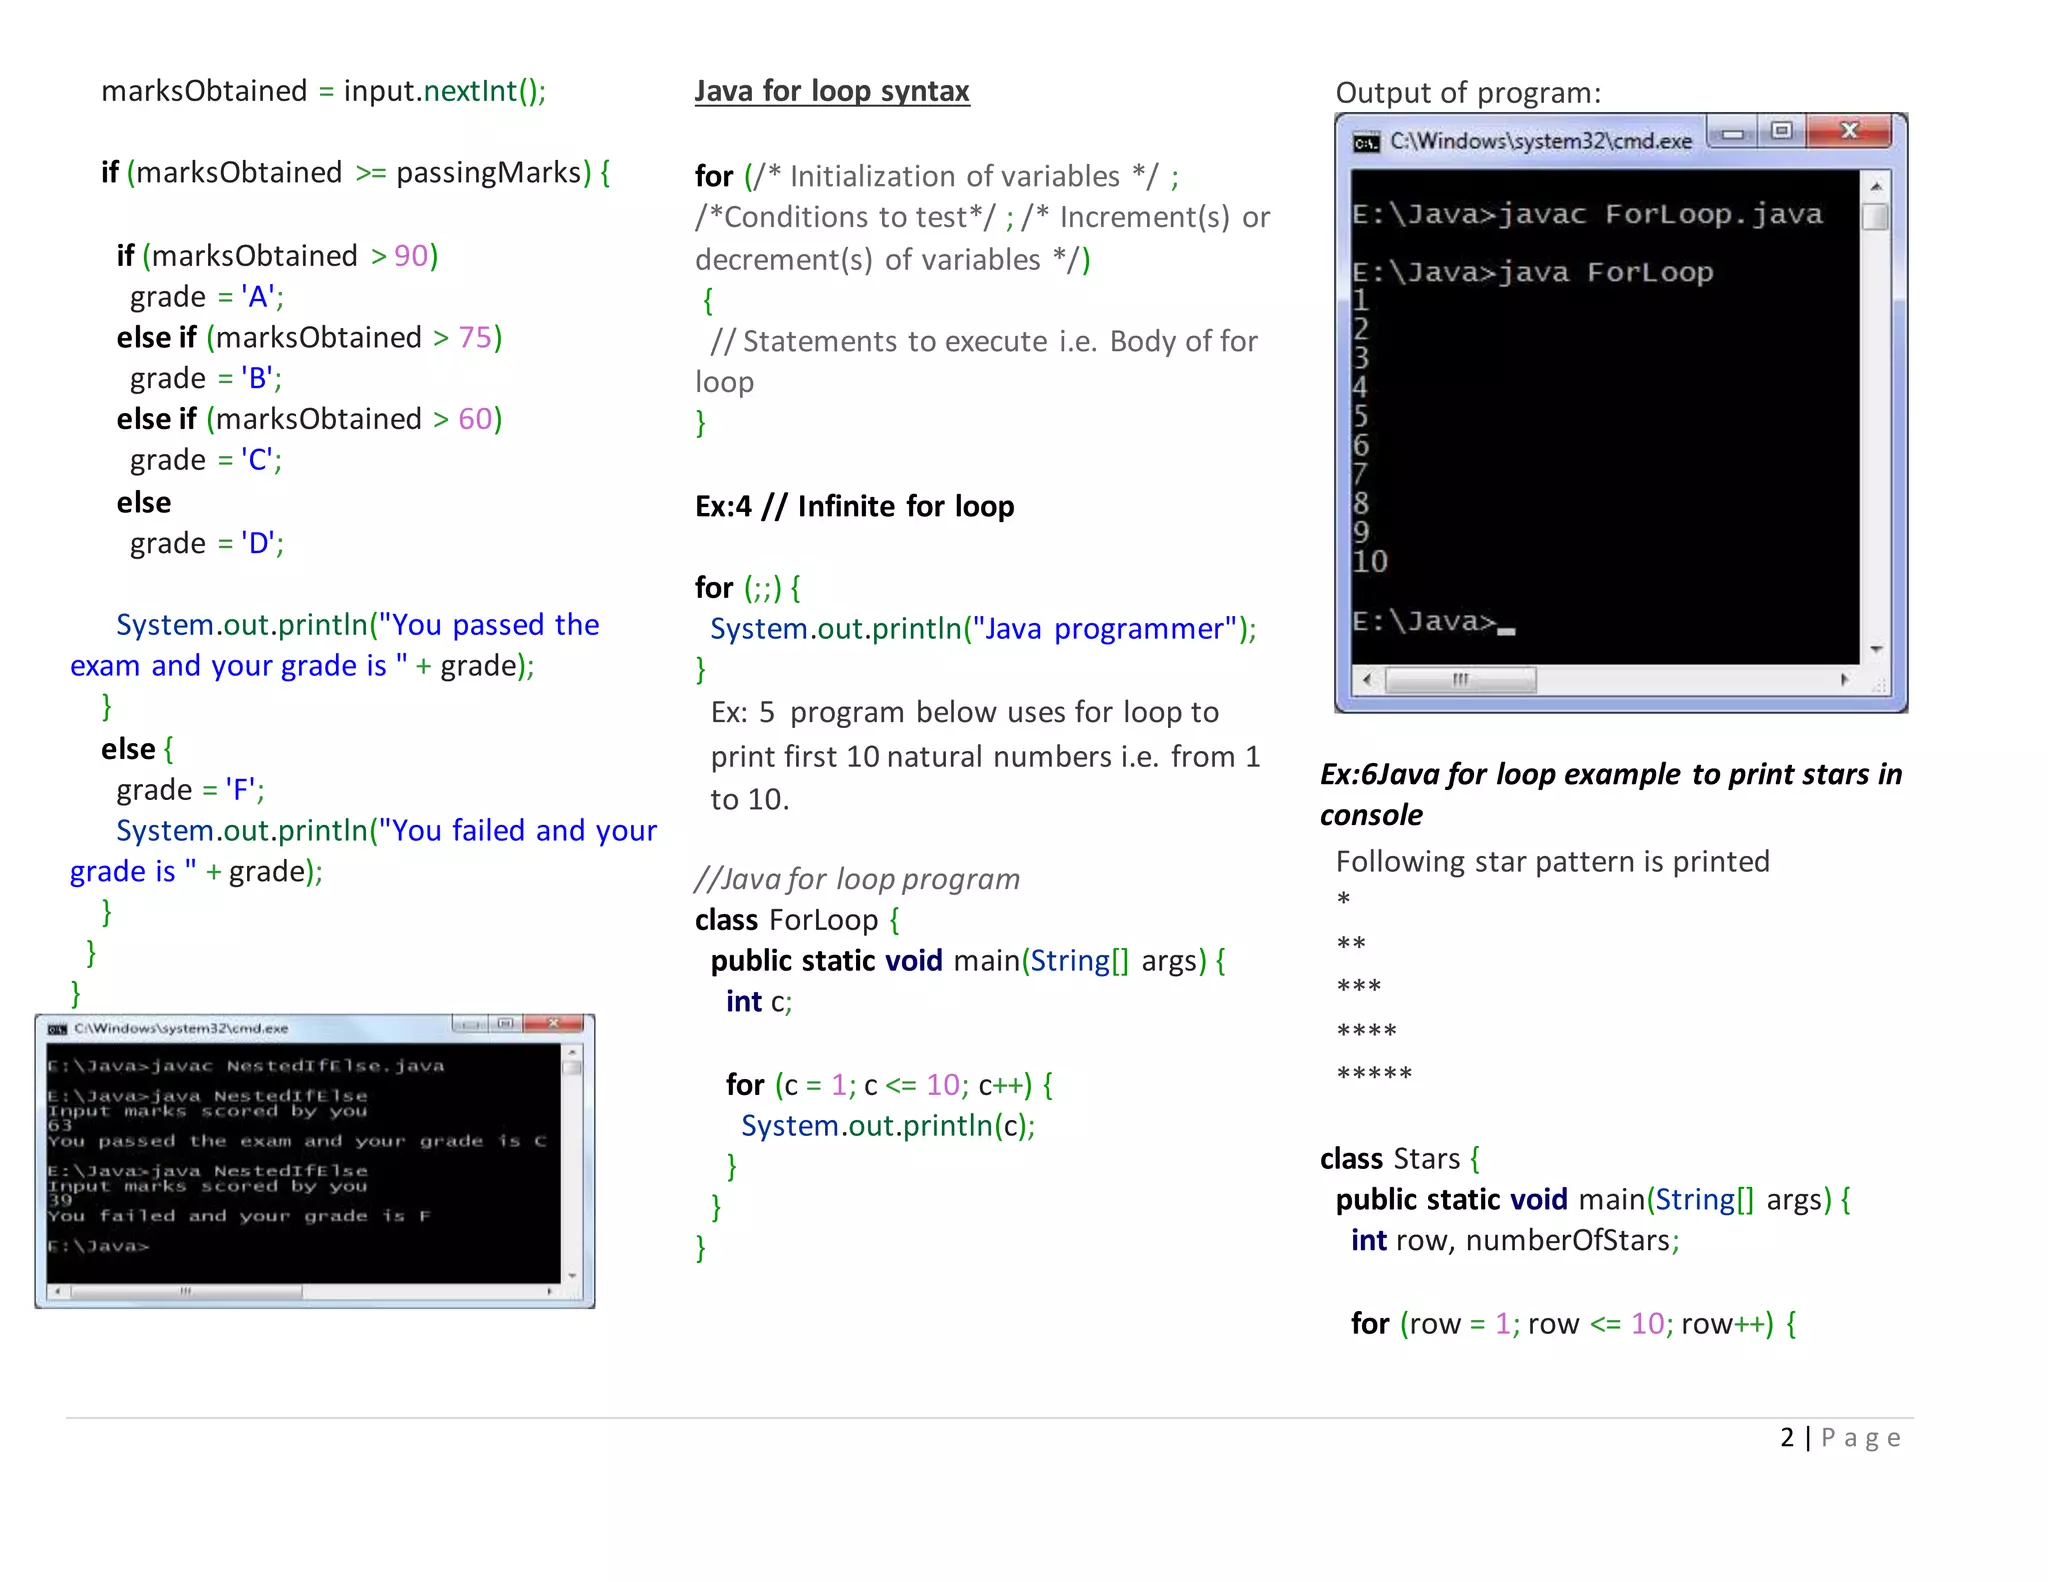Maximize the ForLoop cmd window
This screenshot has height=1582, width=2048.
coord(1782,131)
